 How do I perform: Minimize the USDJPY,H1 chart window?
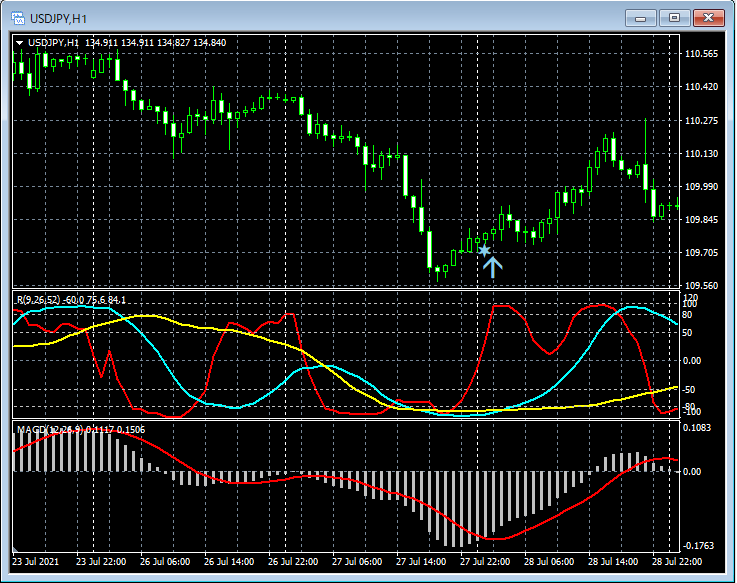tap(641, 18)
